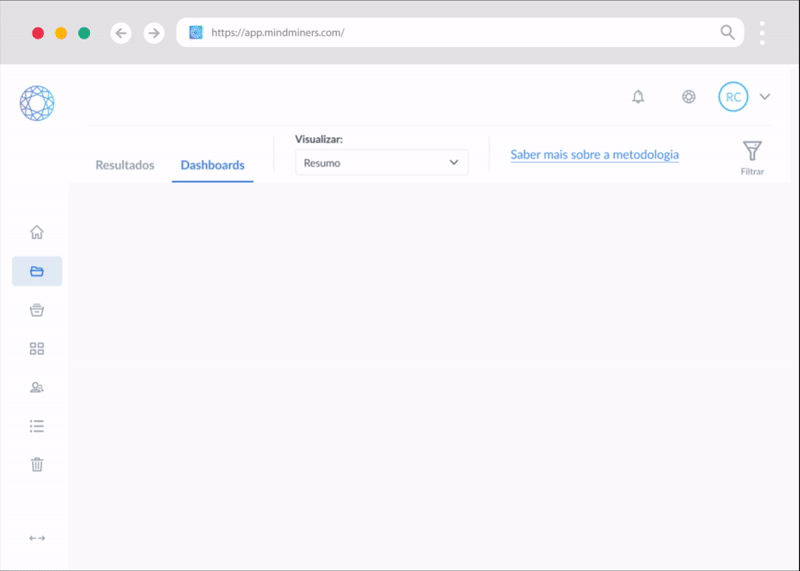Viewport: 800px width, 571px height.
Task: Open the shopping basket icon in the sidebar
Action: pyautogui.click(x=37, y=310)
